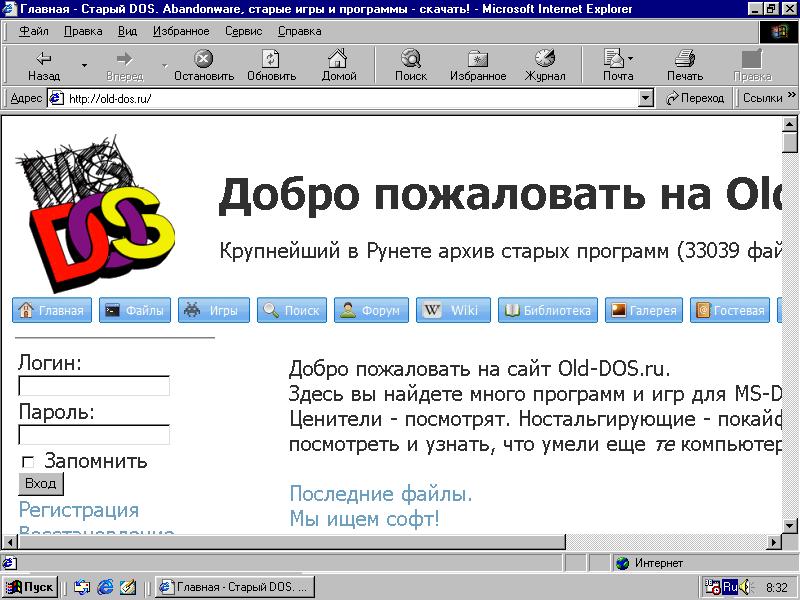
Task: Click inside the Пароль input field
Action: [93, 435]
